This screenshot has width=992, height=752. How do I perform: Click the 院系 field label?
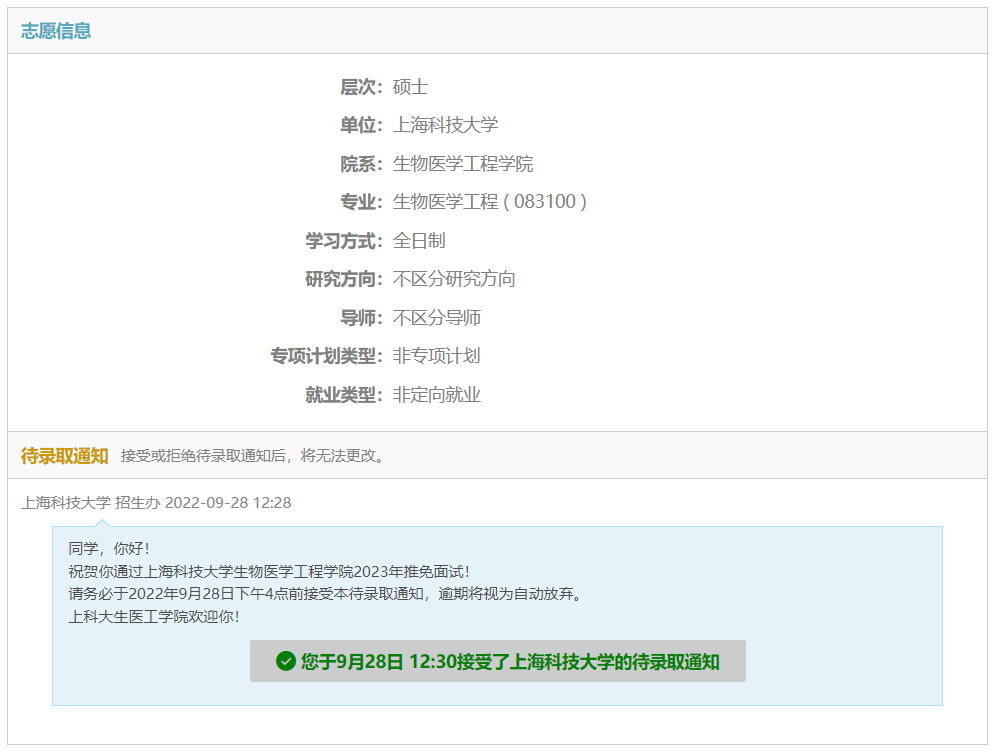pyautogui.click(x=361, y=164)
